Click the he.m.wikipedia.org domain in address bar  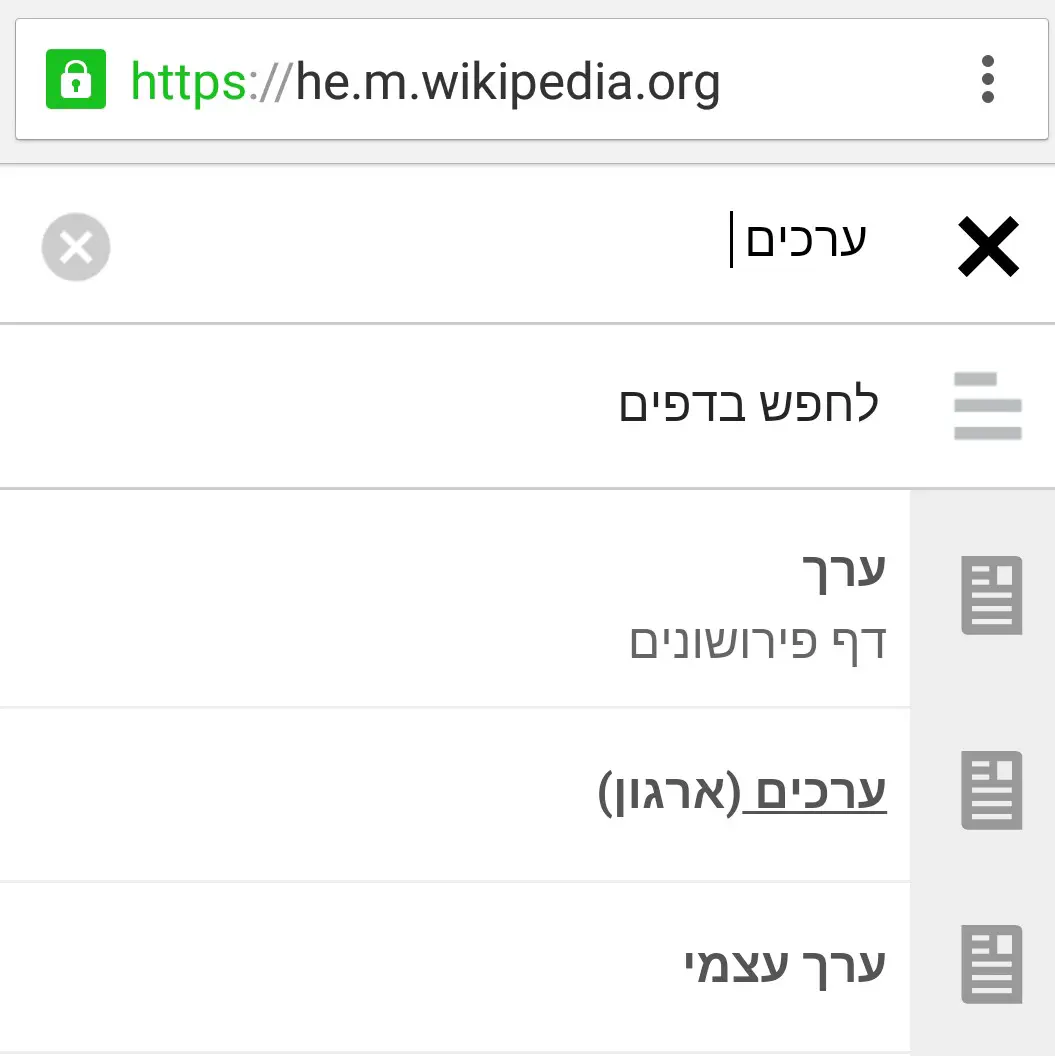508,82
